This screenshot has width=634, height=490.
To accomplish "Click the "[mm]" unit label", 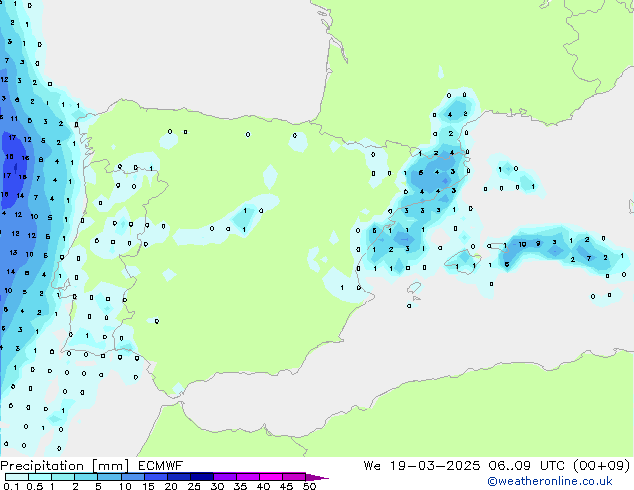I will point(110,466).
